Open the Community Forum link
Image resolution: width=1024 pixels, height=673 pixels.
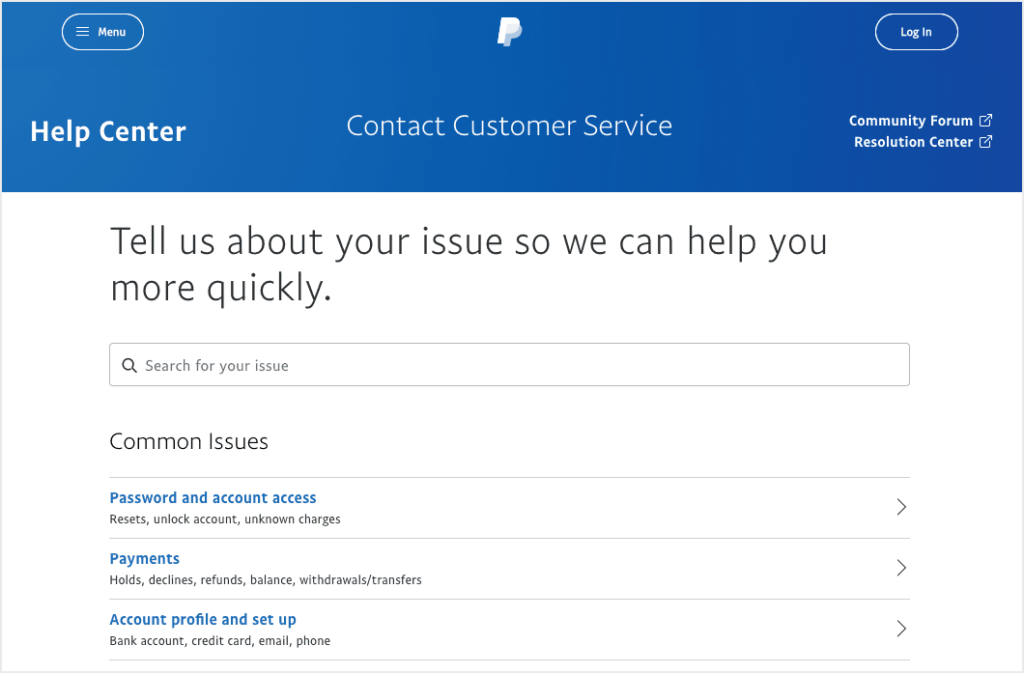[913, 120]
